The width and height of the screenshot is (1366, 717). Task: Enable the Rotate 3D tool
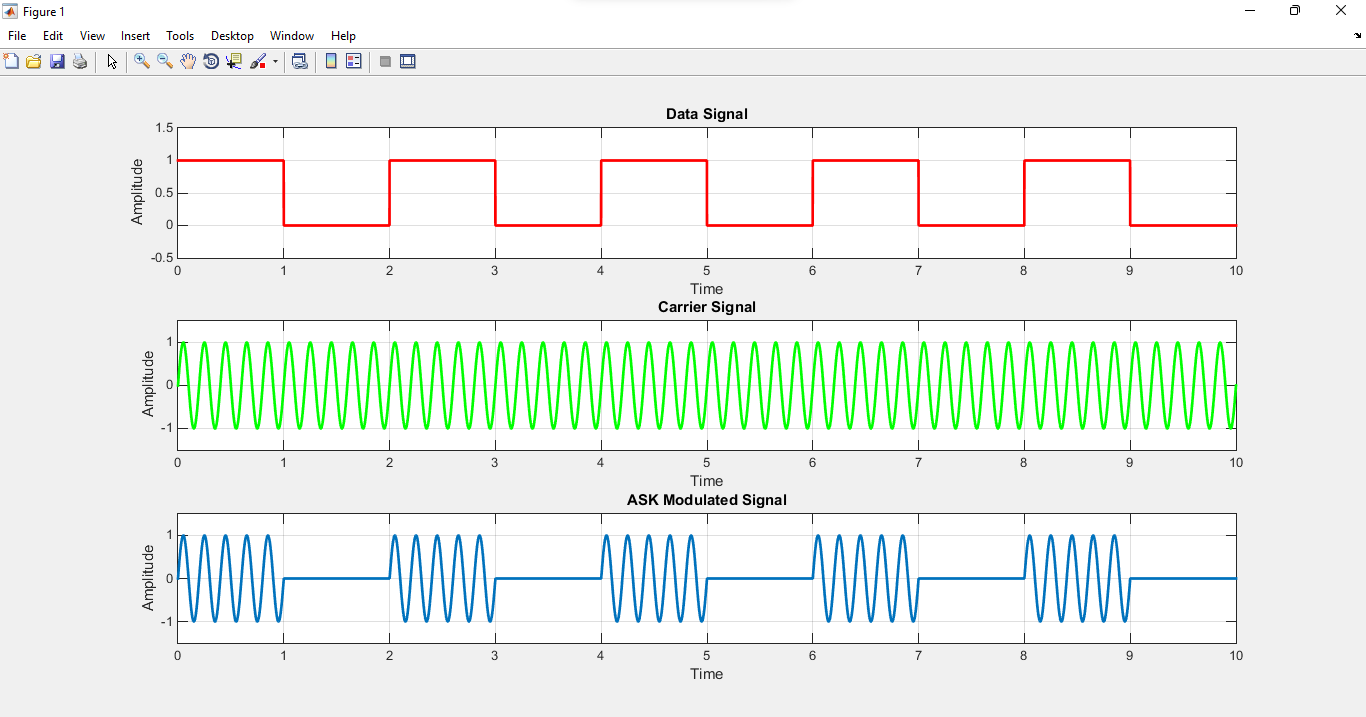tap(211, 62)
